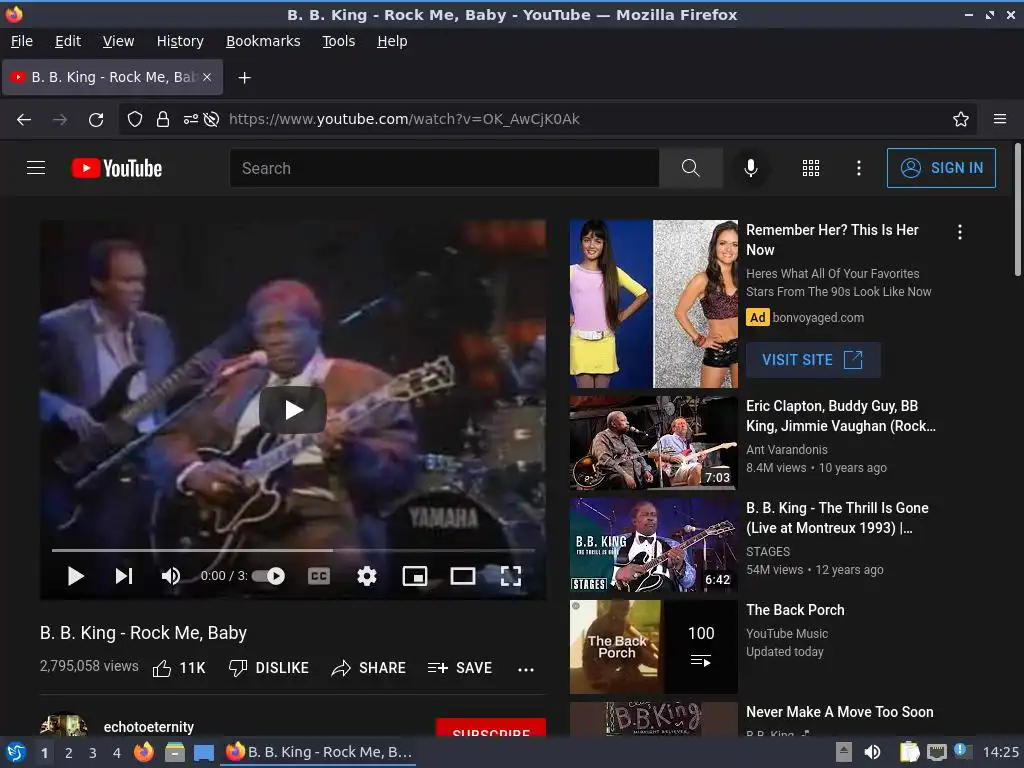Enter fullscreen with the fullscreen icon

511,575
